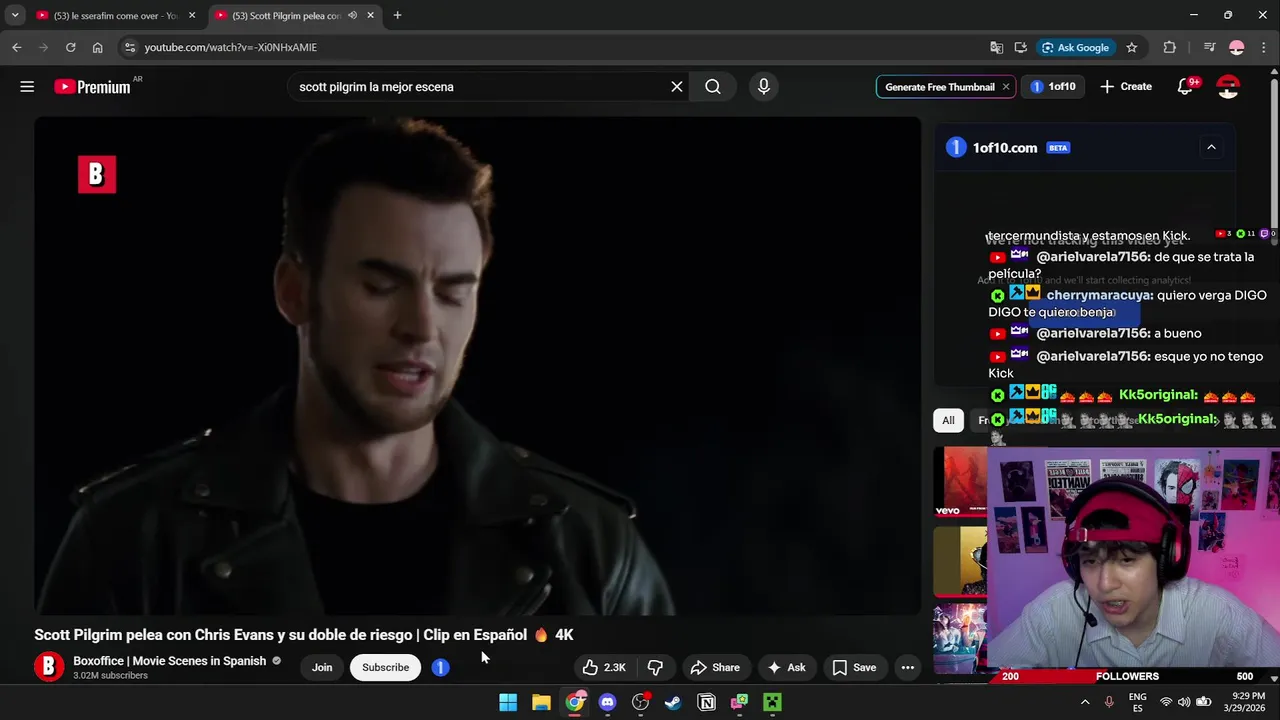
Task: Bookmark this page with the star
Action: click(1132, 47)
